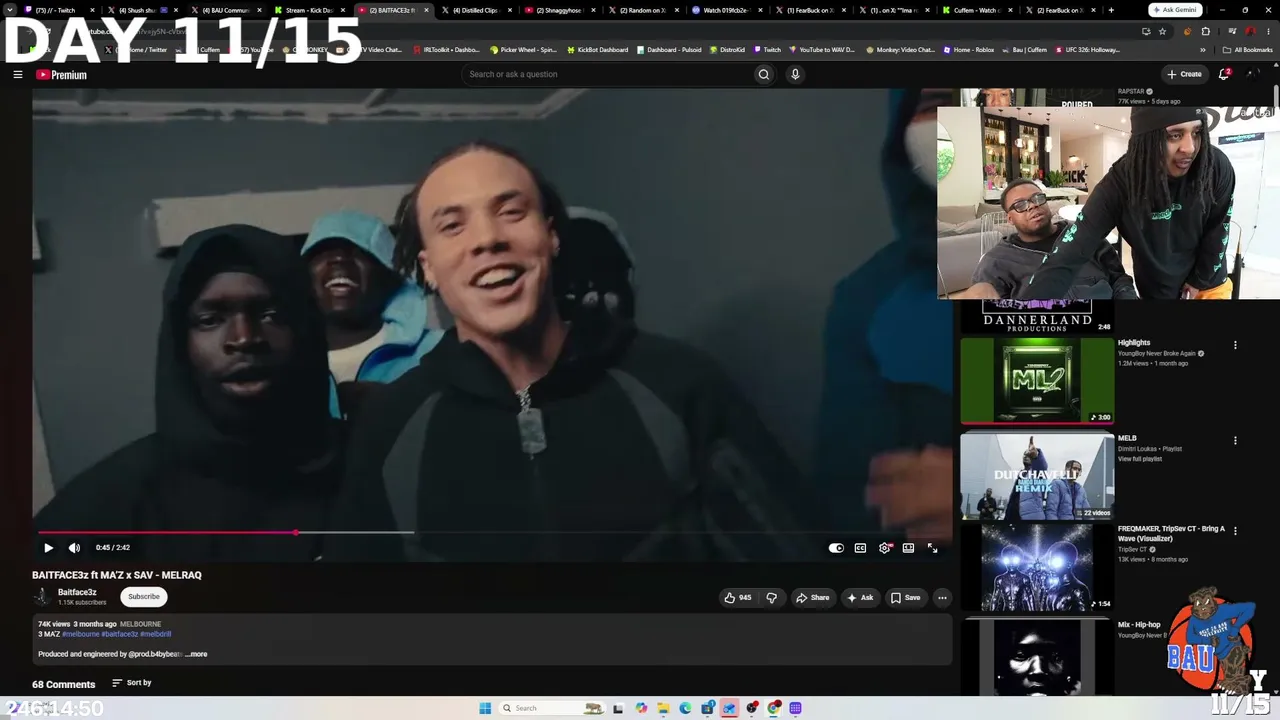Click the FREQMAKER, TripSev CT video title
The image size is (1280, 720).
point(1171,534)
